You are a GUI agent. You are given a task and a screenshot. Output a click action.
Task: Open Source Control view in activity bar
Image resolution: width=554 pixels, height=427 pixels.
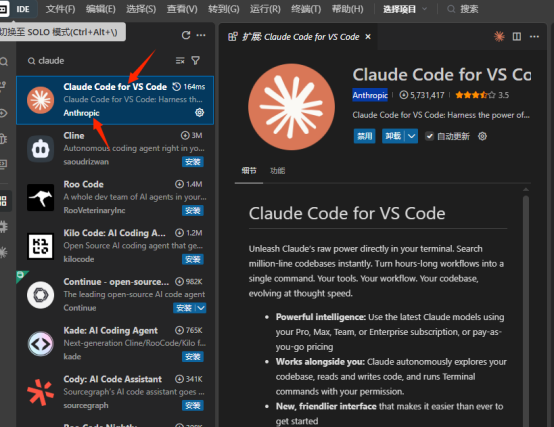4,86
